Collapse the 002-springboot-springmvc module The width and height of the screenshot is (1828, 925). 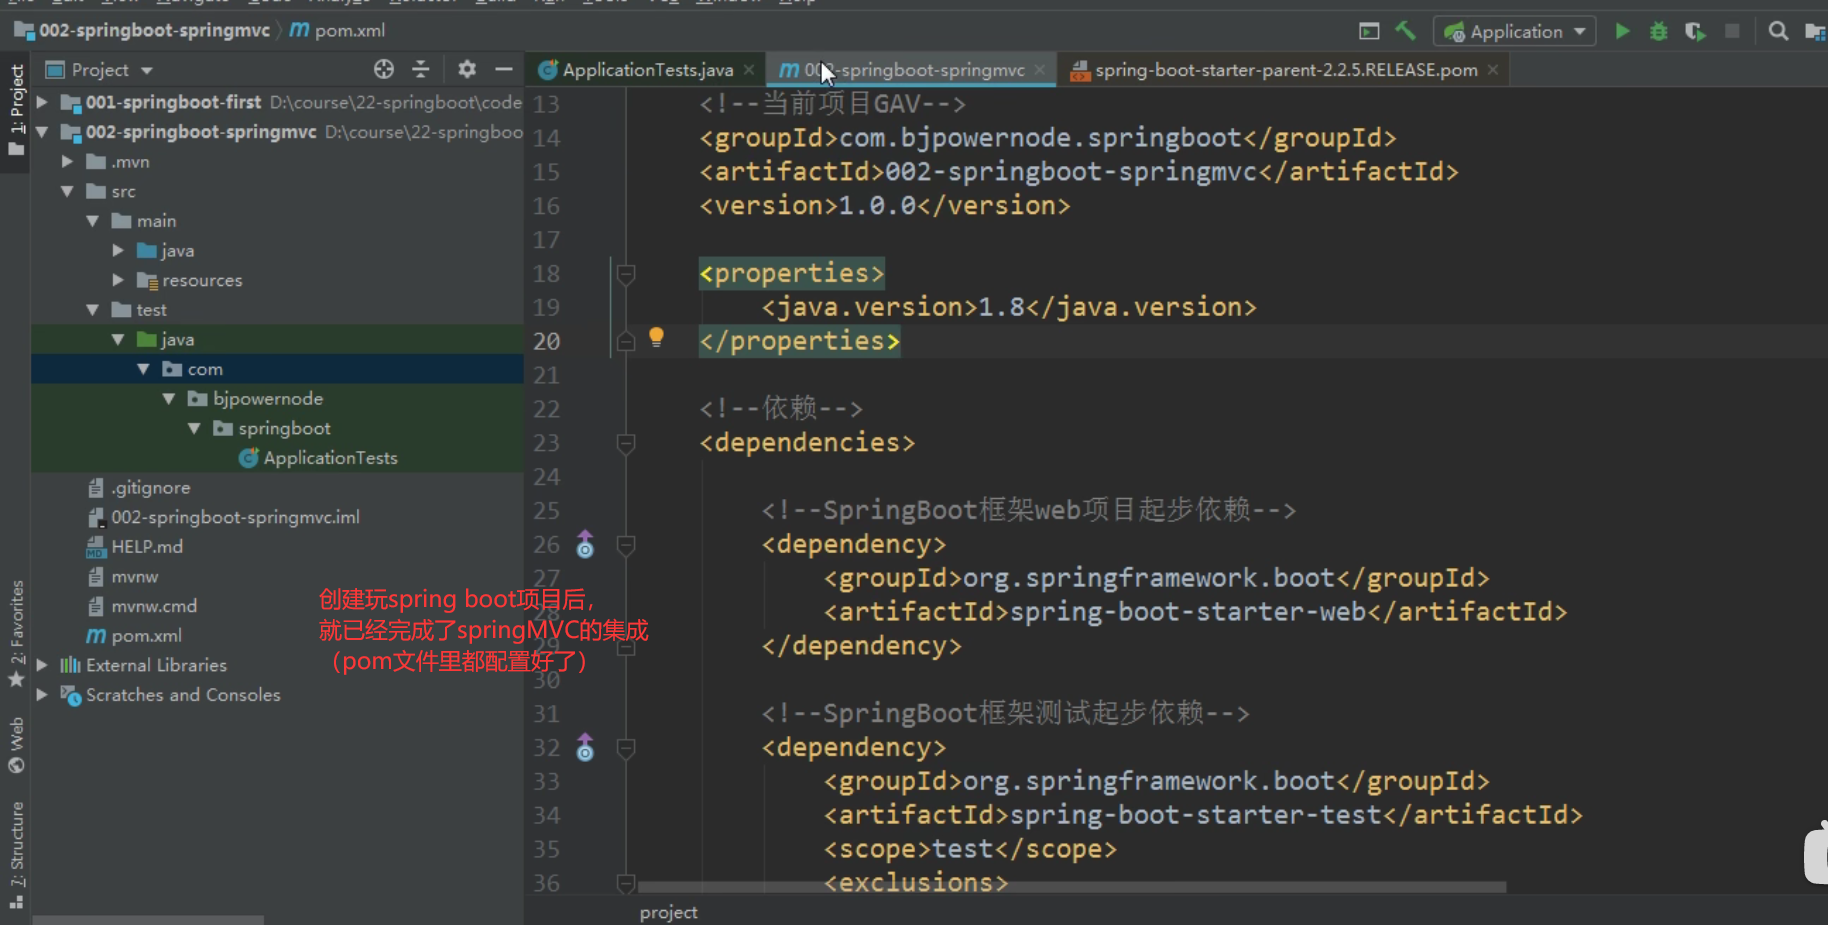pos(42,132)
